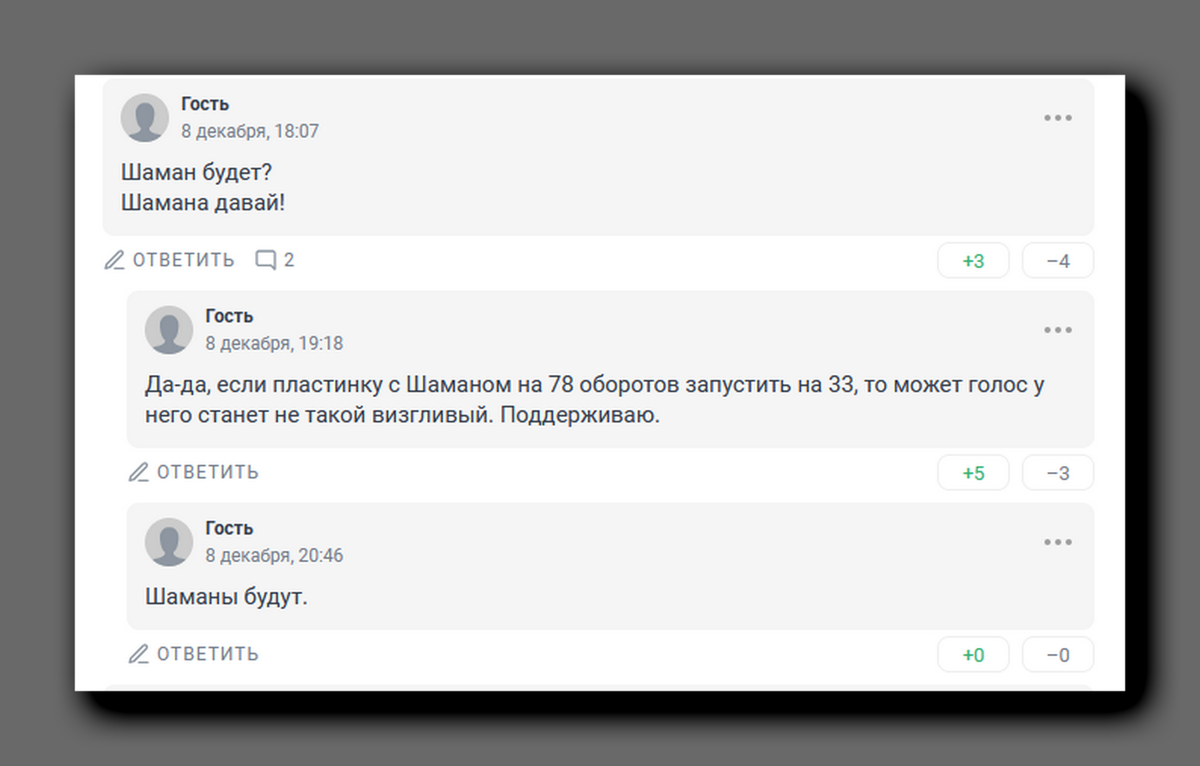
Task: Click the +0 vote counter on the last comment
Action: (973, 654)
